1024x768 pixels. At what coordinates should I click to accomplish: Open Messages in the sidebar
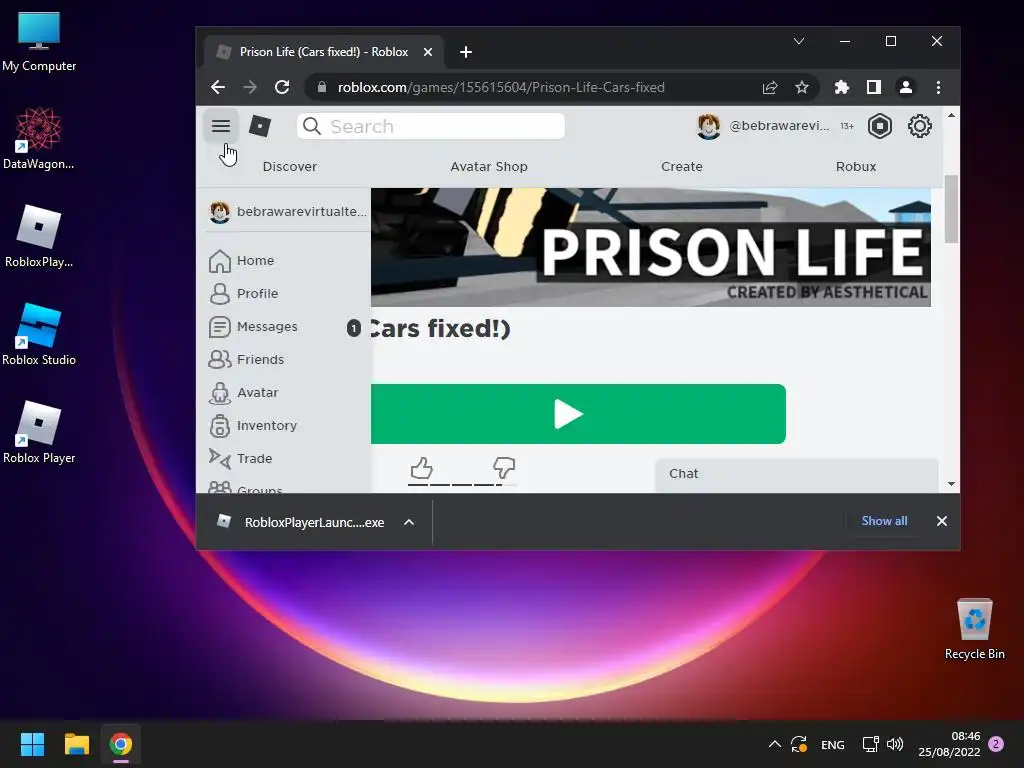pyautogui.click(x=267, y=327)
